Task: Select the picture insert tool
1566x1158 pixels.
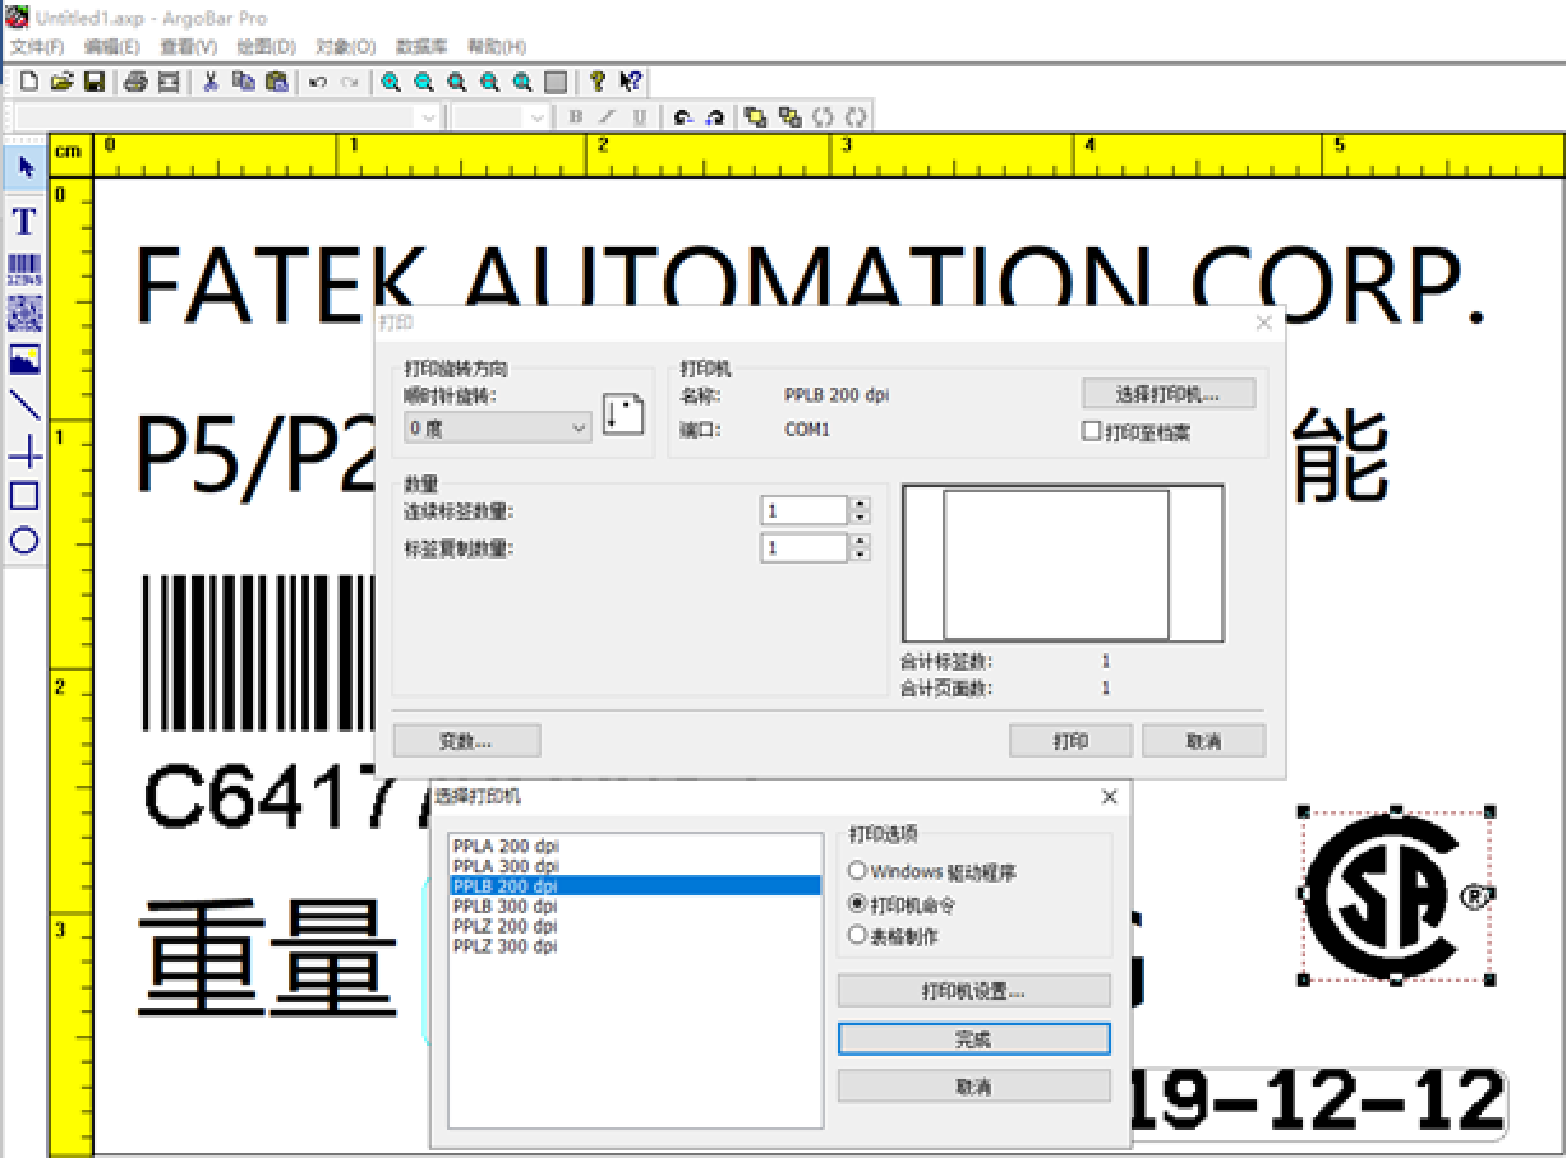Action: point(25,359)
